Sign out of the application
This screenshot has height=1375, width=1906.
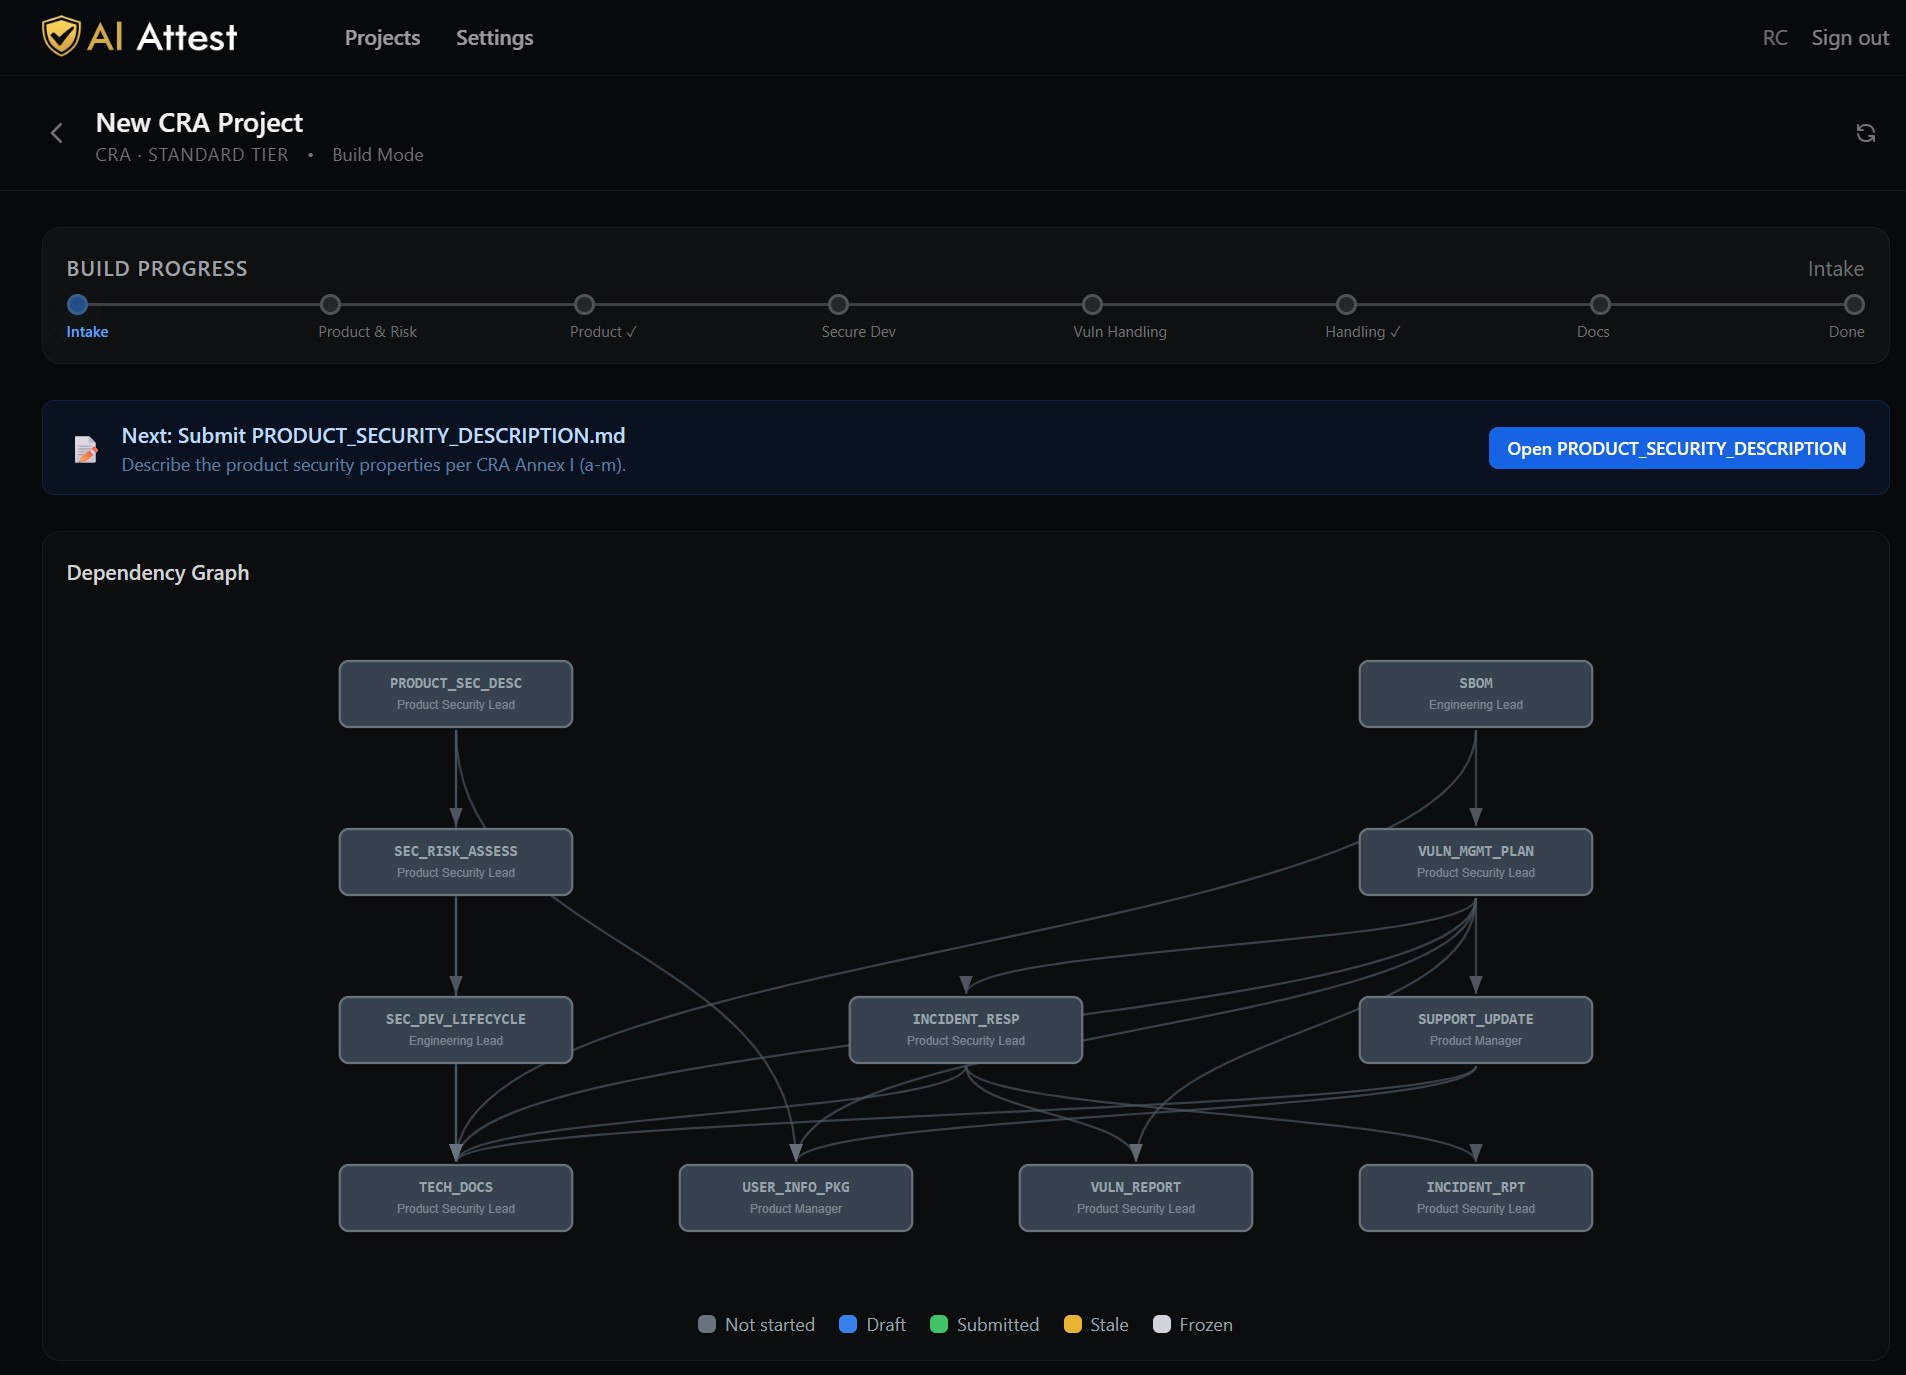1850,37
